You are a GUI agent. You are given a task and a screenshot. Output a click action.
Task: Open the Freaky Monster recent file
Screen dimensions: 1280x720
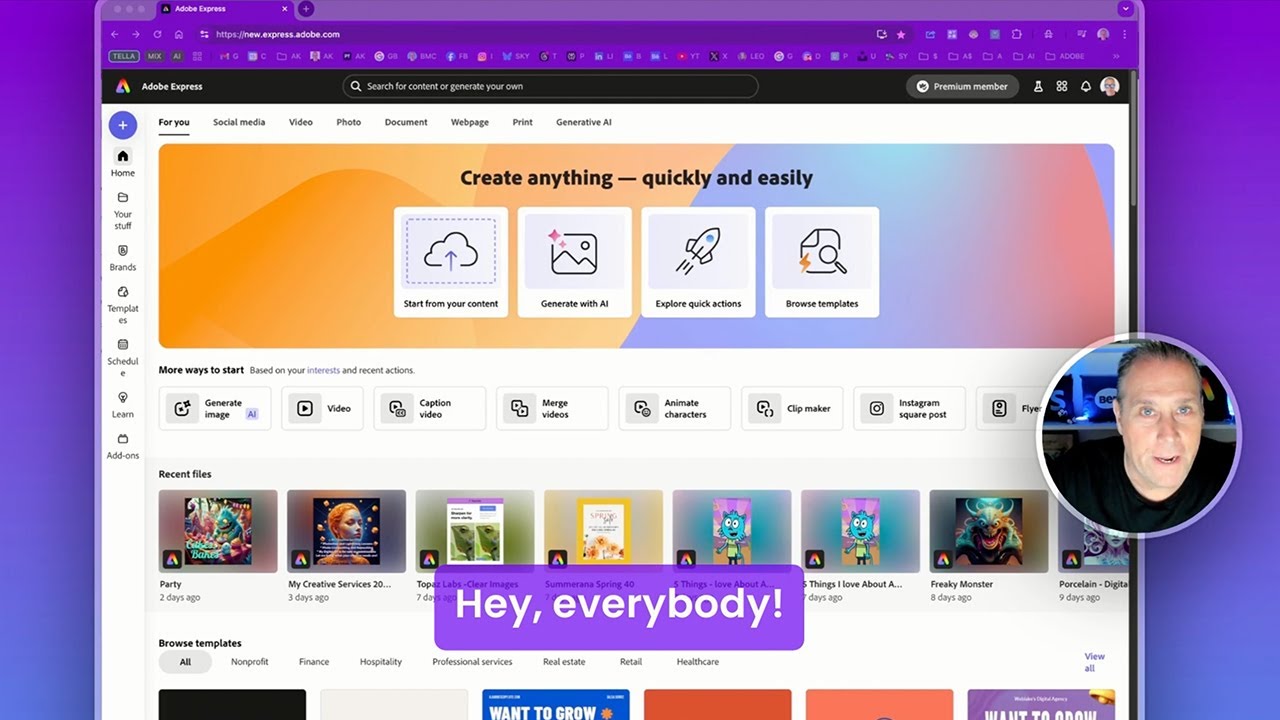(989, 531)
